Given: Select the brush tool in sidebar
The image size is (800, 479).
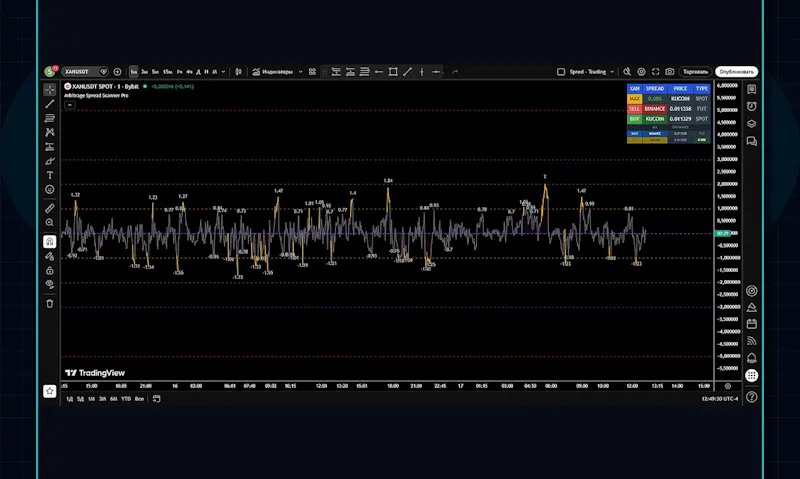Looking at the screenshot, I should click(49, 161).
